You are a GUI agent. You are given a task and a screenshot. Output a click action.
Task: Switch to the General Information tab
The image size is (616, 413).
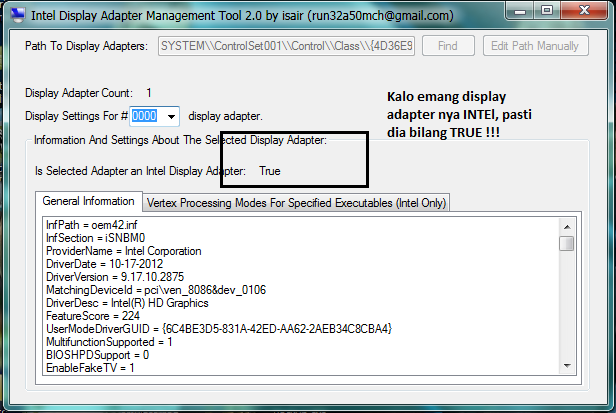(x=88, y=201)
